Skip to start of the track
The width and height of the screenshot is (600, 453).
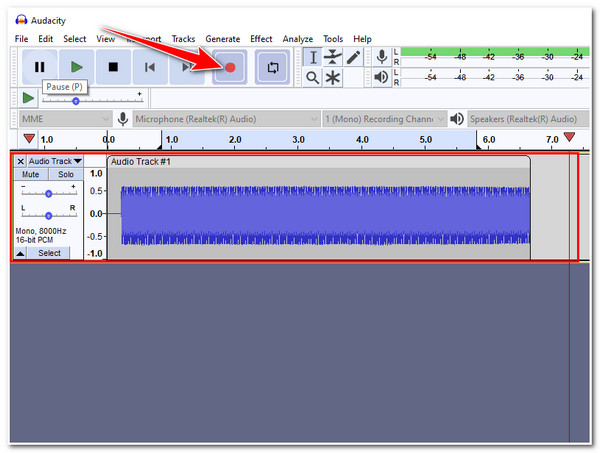click(x=150, y=67)
